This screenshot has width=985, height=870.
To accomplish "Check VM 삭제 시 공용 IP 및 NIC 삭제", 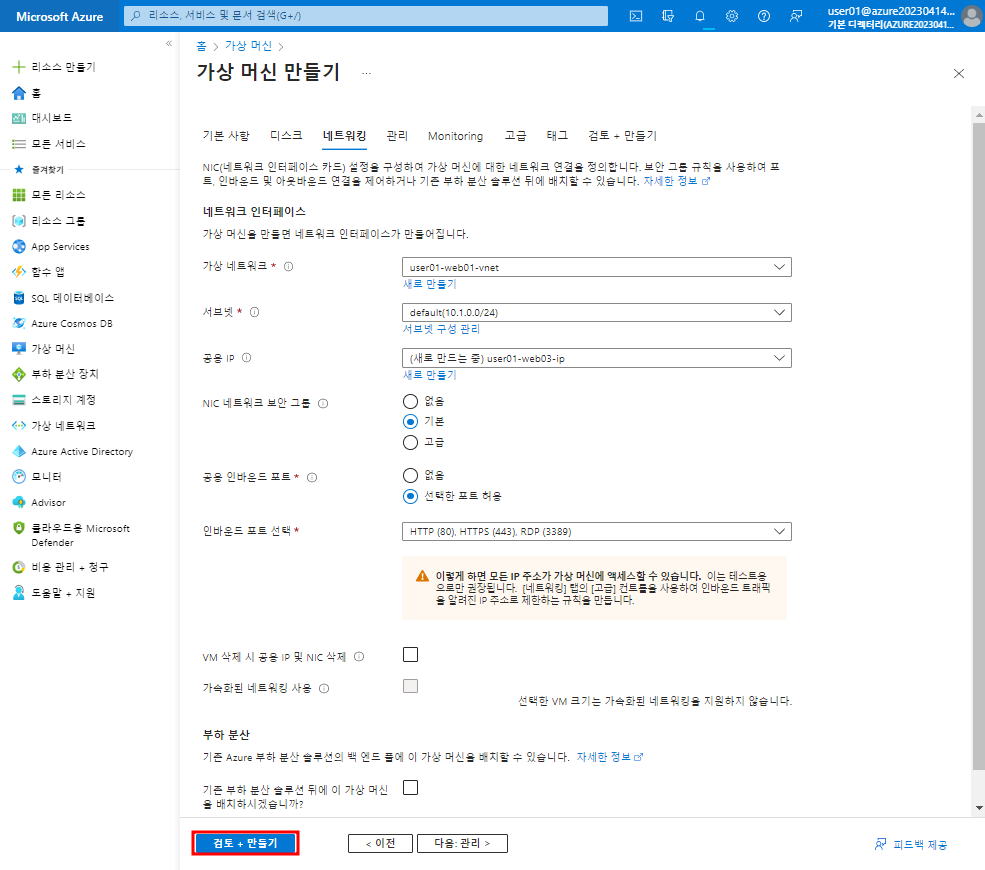I will (410, 655).
